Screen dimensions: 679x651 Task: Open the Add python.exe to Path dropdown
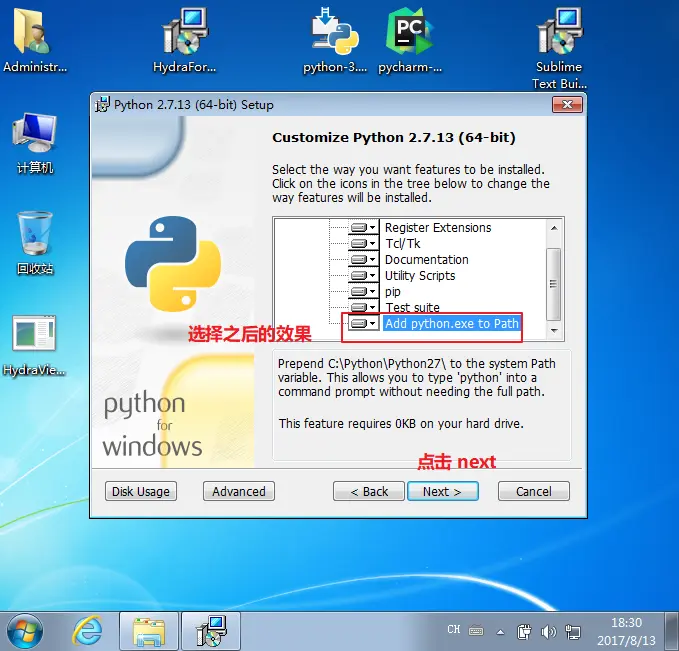pyautogui.click(x=364, y=324)
